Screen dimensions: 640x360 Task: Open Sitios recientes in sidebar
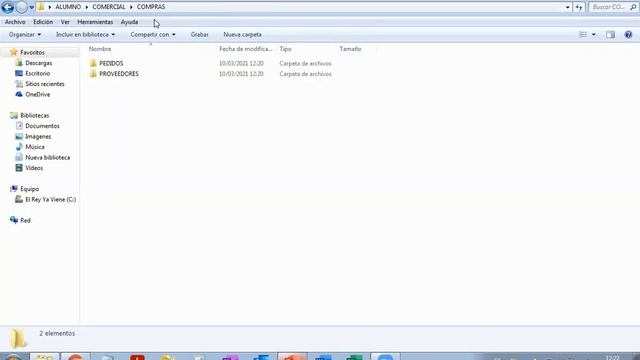[x=44, y=84]
